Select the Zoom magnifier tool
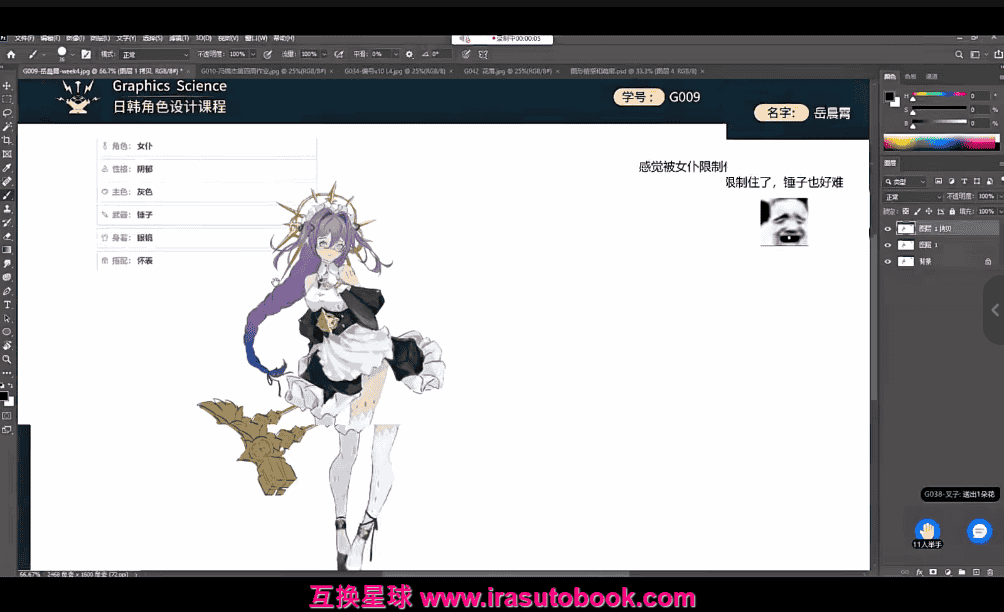The image size is (1004, 612). pyautogui.click(x=7, y=358)
